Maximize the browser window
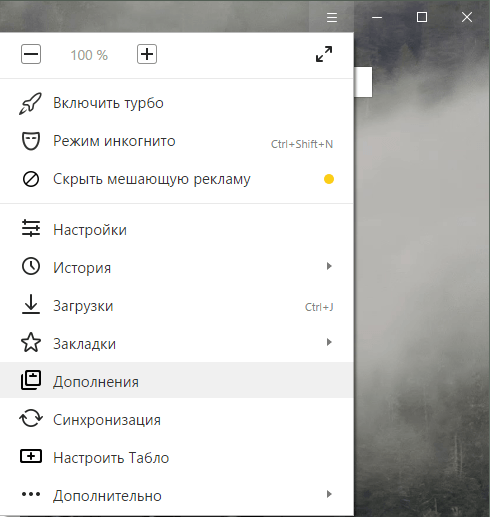Screen dimensions: 490x517 pyautogui.click(x=422, y=17)
